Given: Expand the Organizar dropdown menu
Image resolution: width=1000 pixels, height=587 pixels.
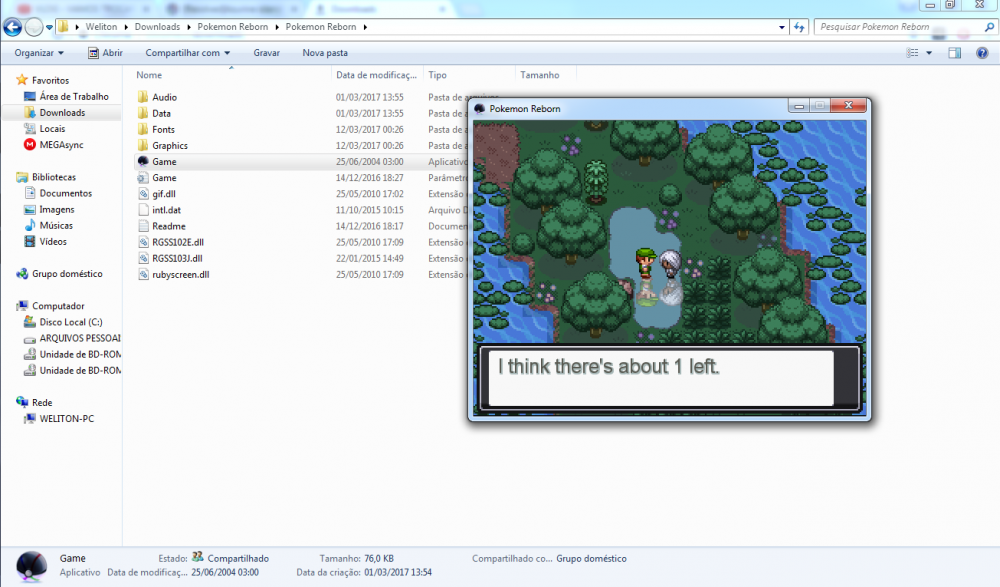Looking at the screenshot, I should tap(39, 53).
